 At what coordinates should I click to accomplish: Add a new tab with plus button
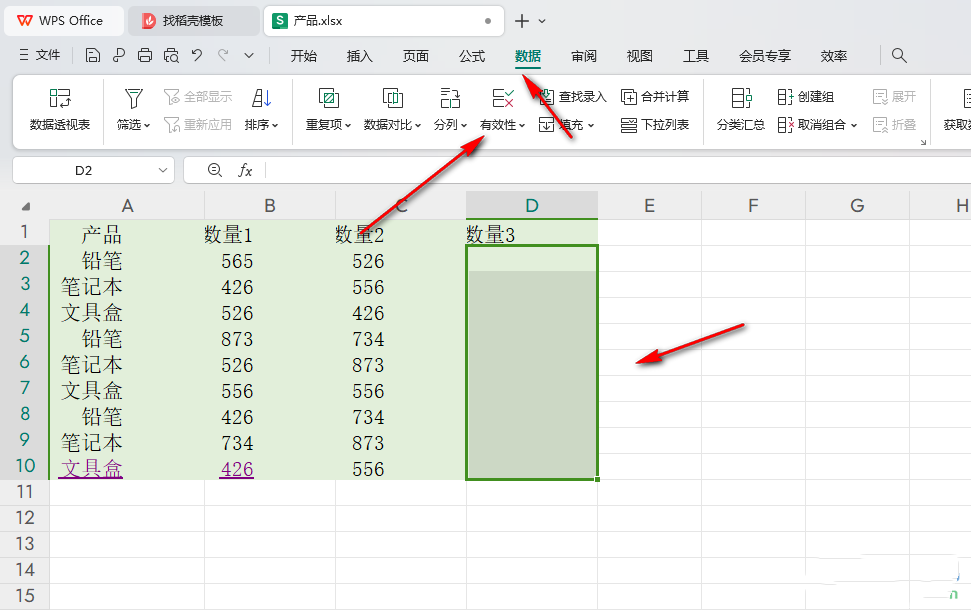coord(522,21)
